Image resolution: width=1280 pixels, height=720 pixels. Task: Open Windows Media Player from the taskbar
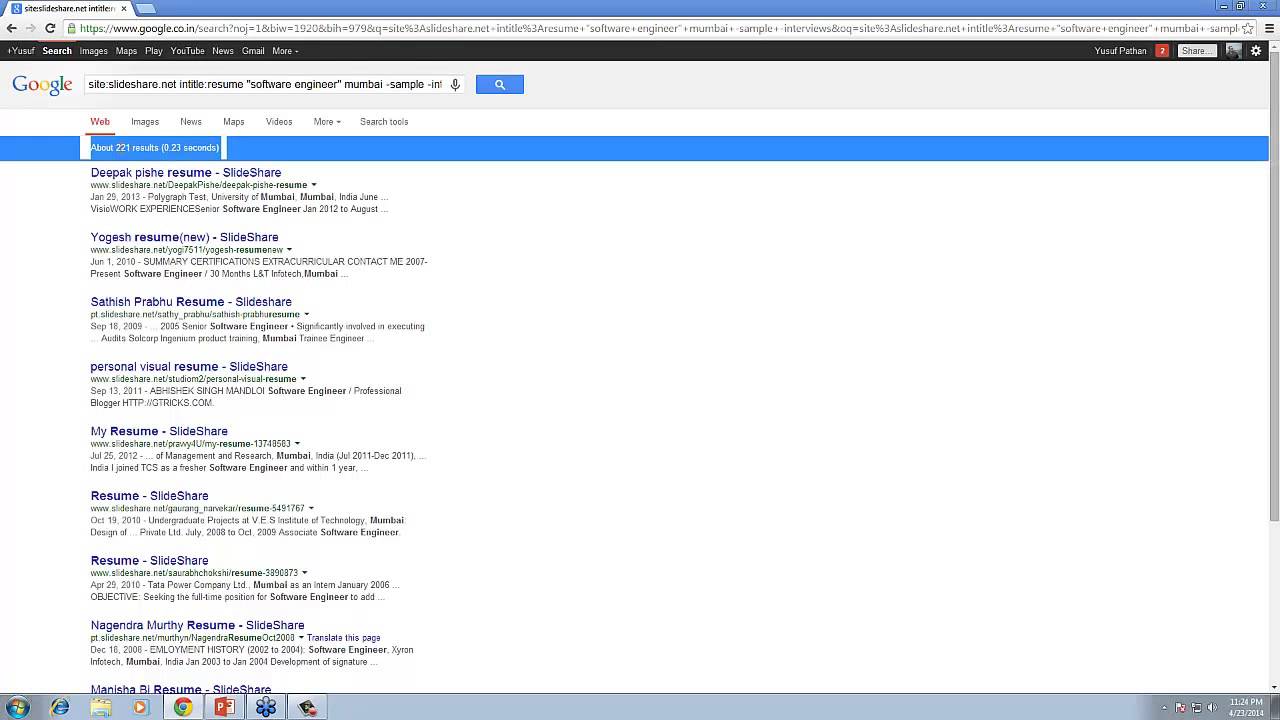(x=141, y=707)
